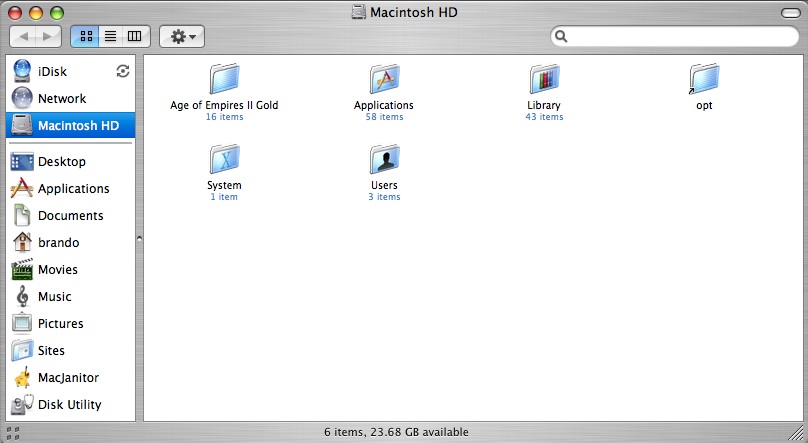Click the window resize grip corner
Viewport: 808px width, 443px height.
click(x=796, y=432)
